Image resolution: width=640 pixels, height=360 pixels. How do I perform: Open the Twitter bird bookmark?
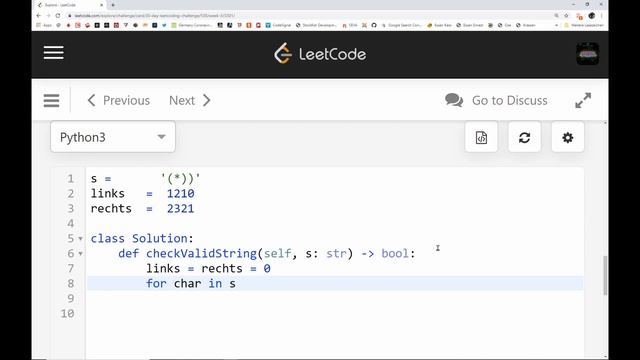tap(164, 25)
